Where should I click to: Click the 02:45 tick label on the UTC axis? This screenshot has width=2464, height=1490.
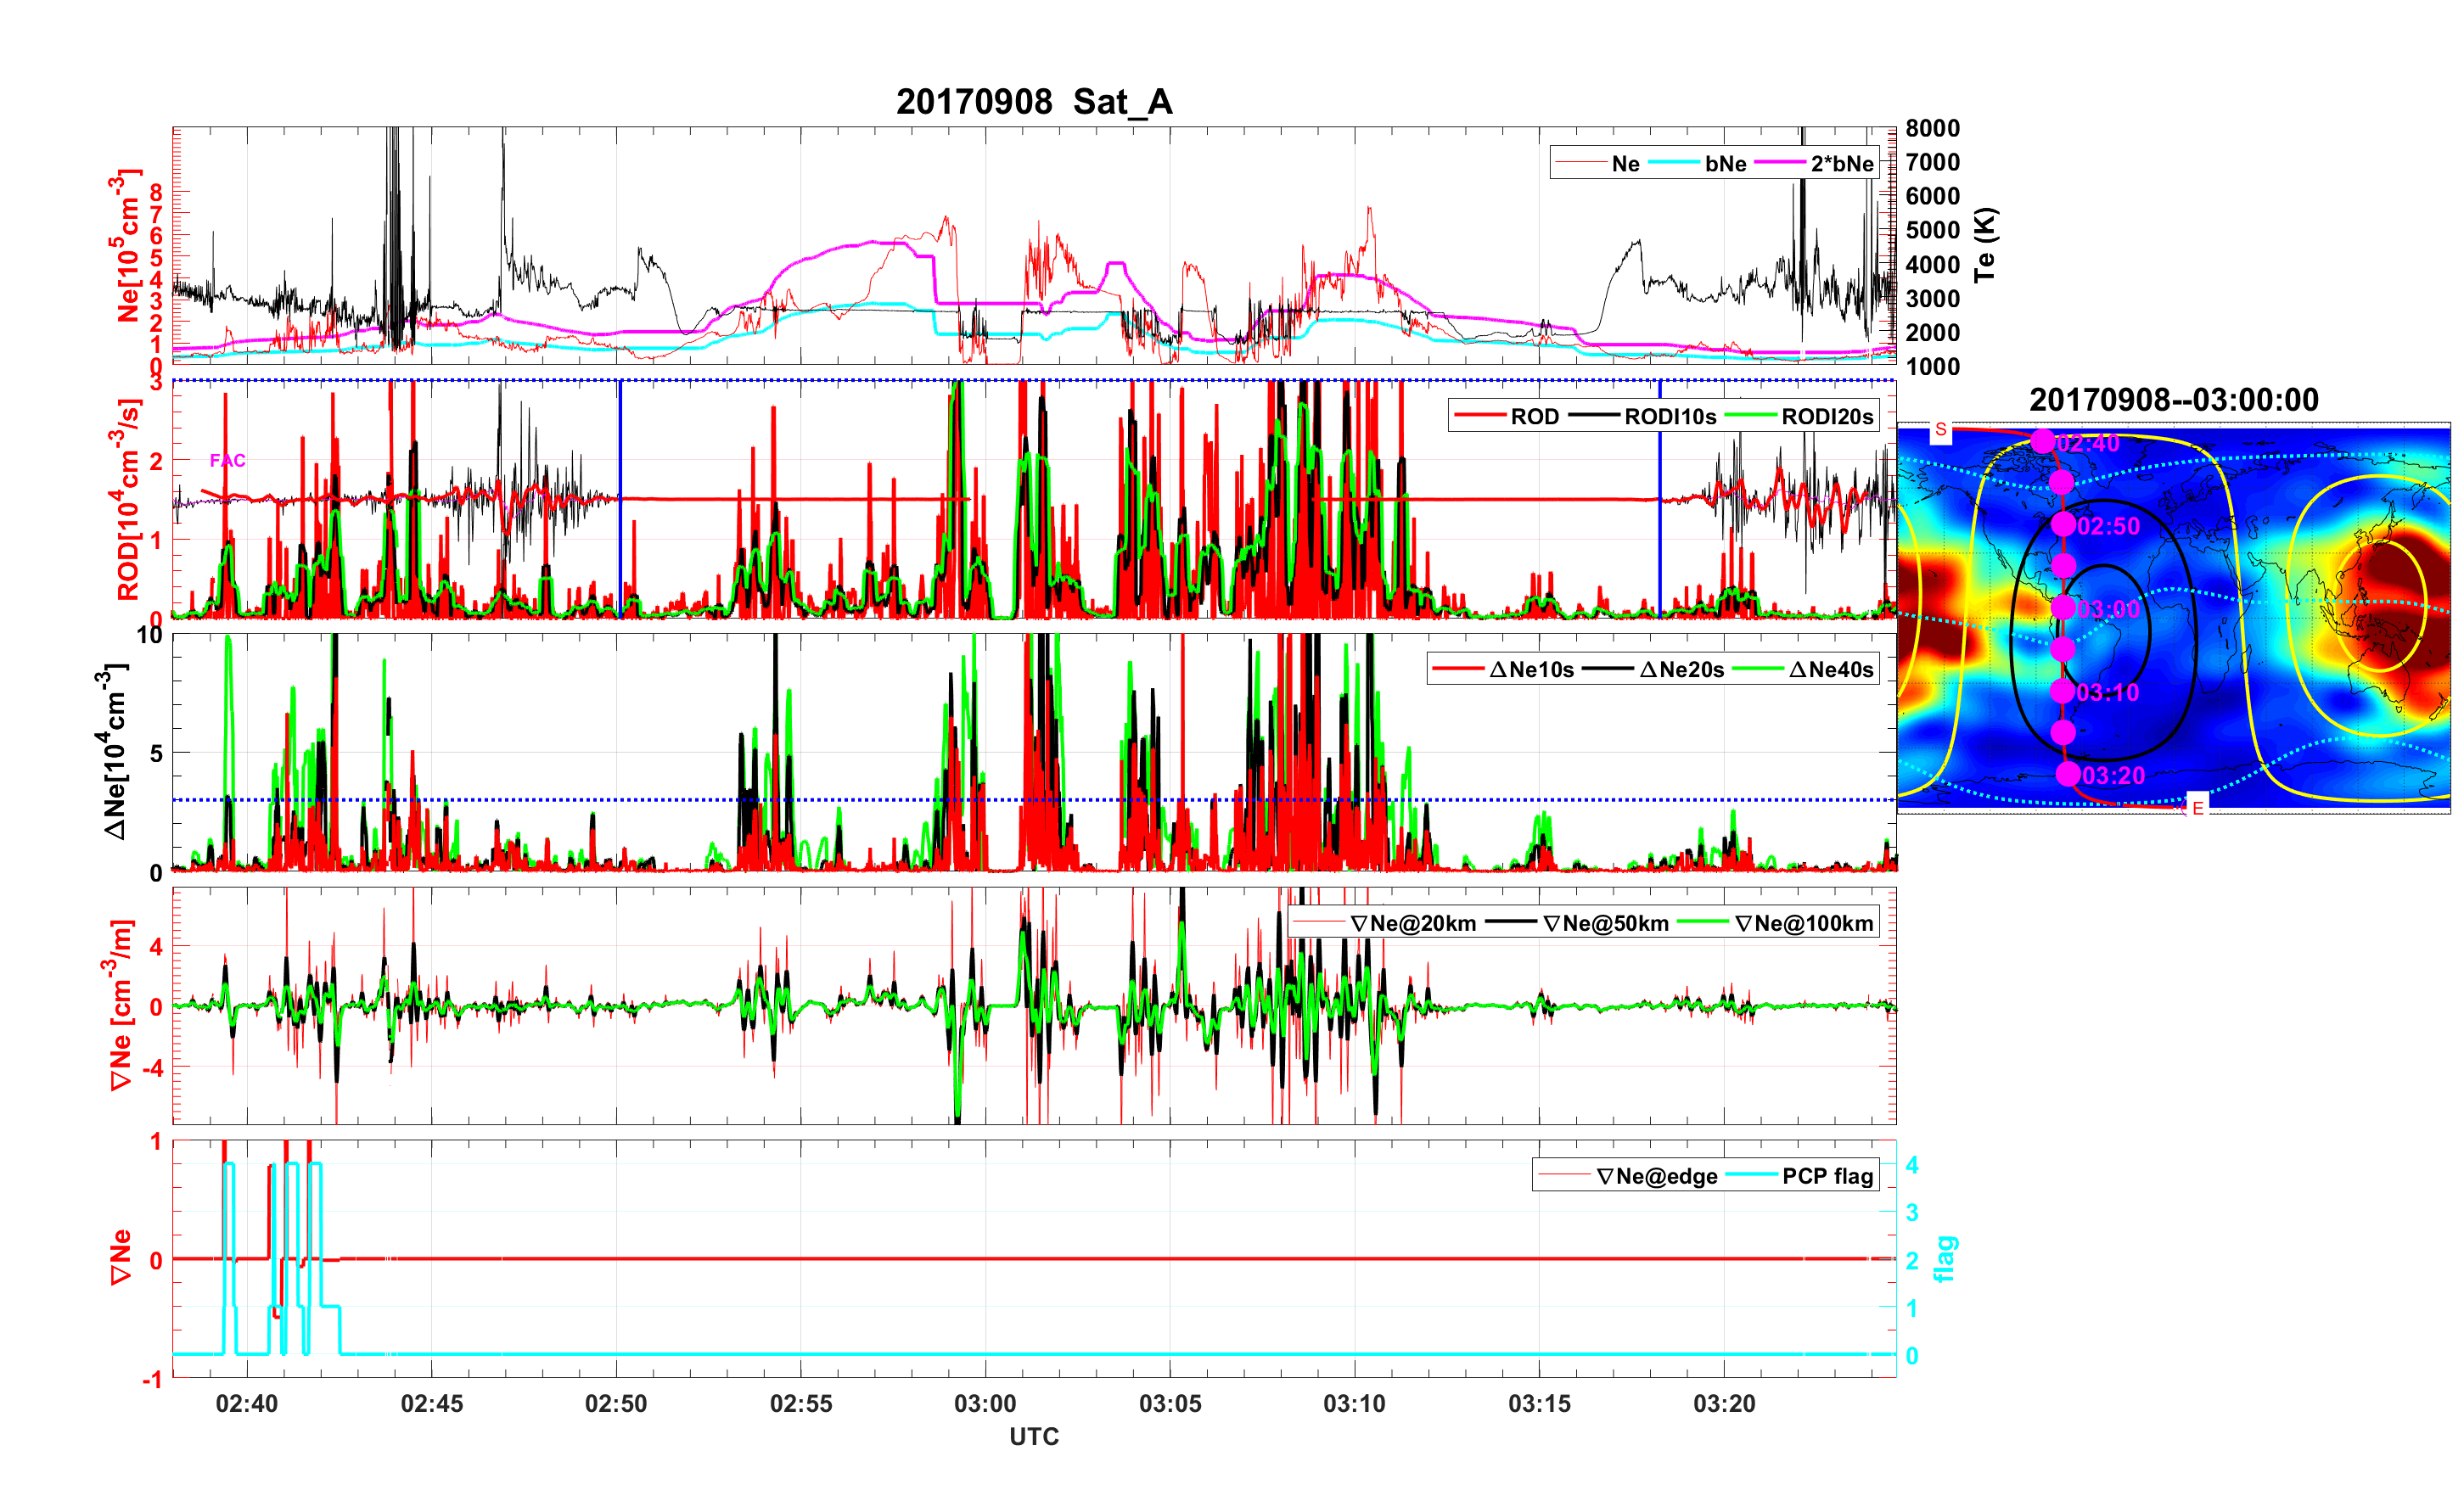431,1403
